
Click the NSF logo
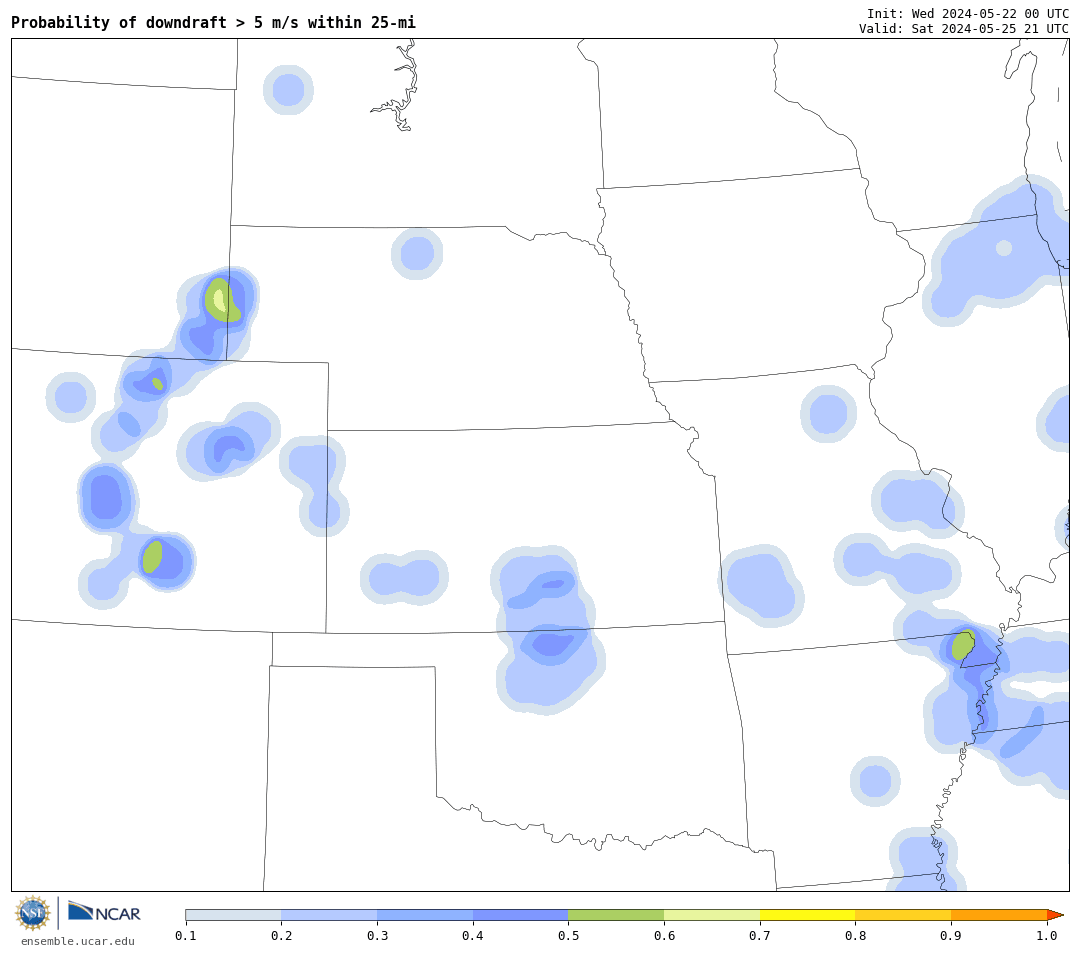32,913
